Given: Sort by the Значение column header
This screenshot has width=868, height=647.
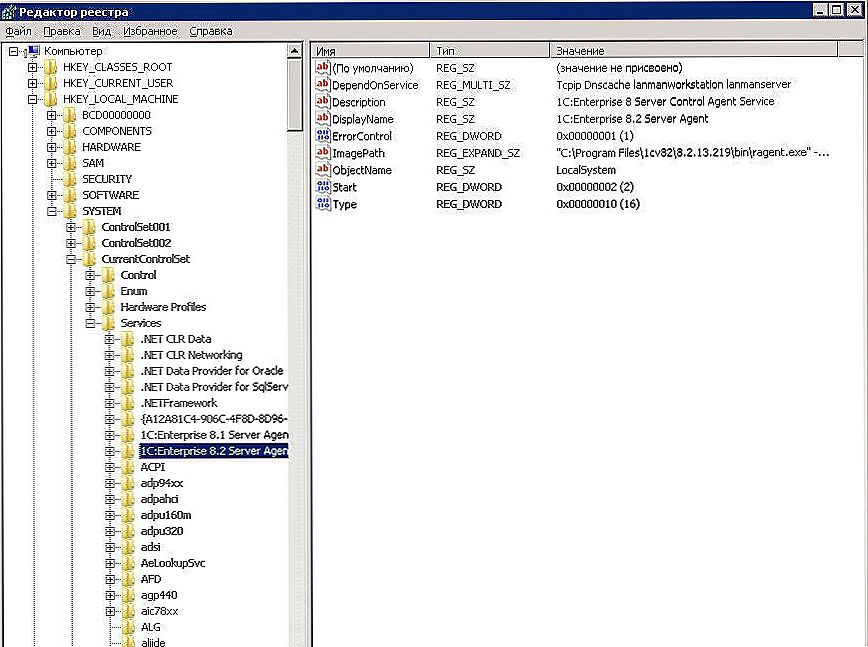Looking at the screenshot, I should point(694,51).
